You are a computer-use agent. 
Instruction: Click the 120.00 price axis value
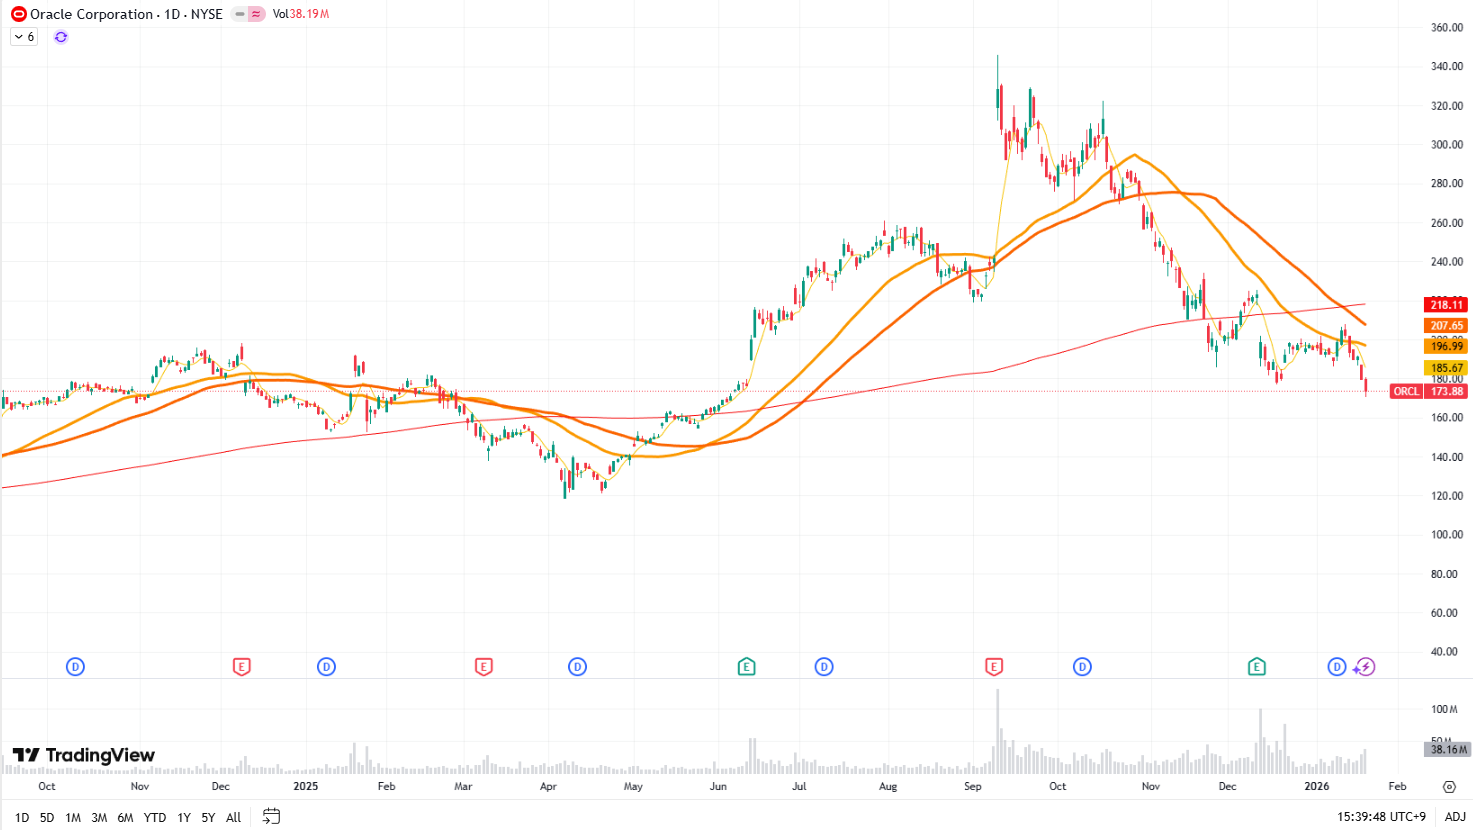click(x=1447, y=496)
